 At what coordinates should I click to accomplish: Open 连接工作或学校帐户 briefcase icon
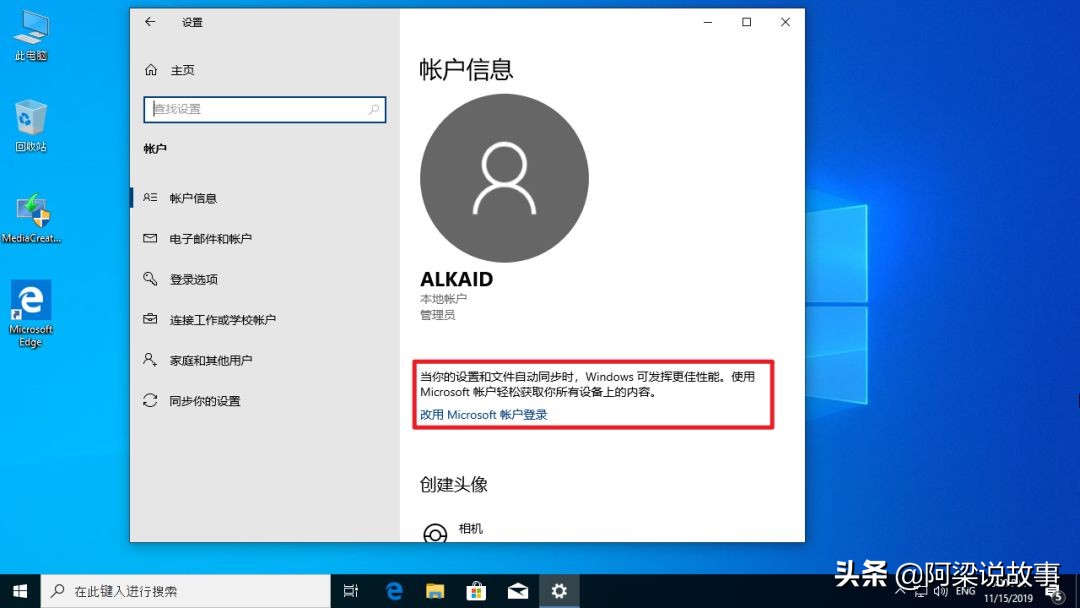click(x=150, y=319)
